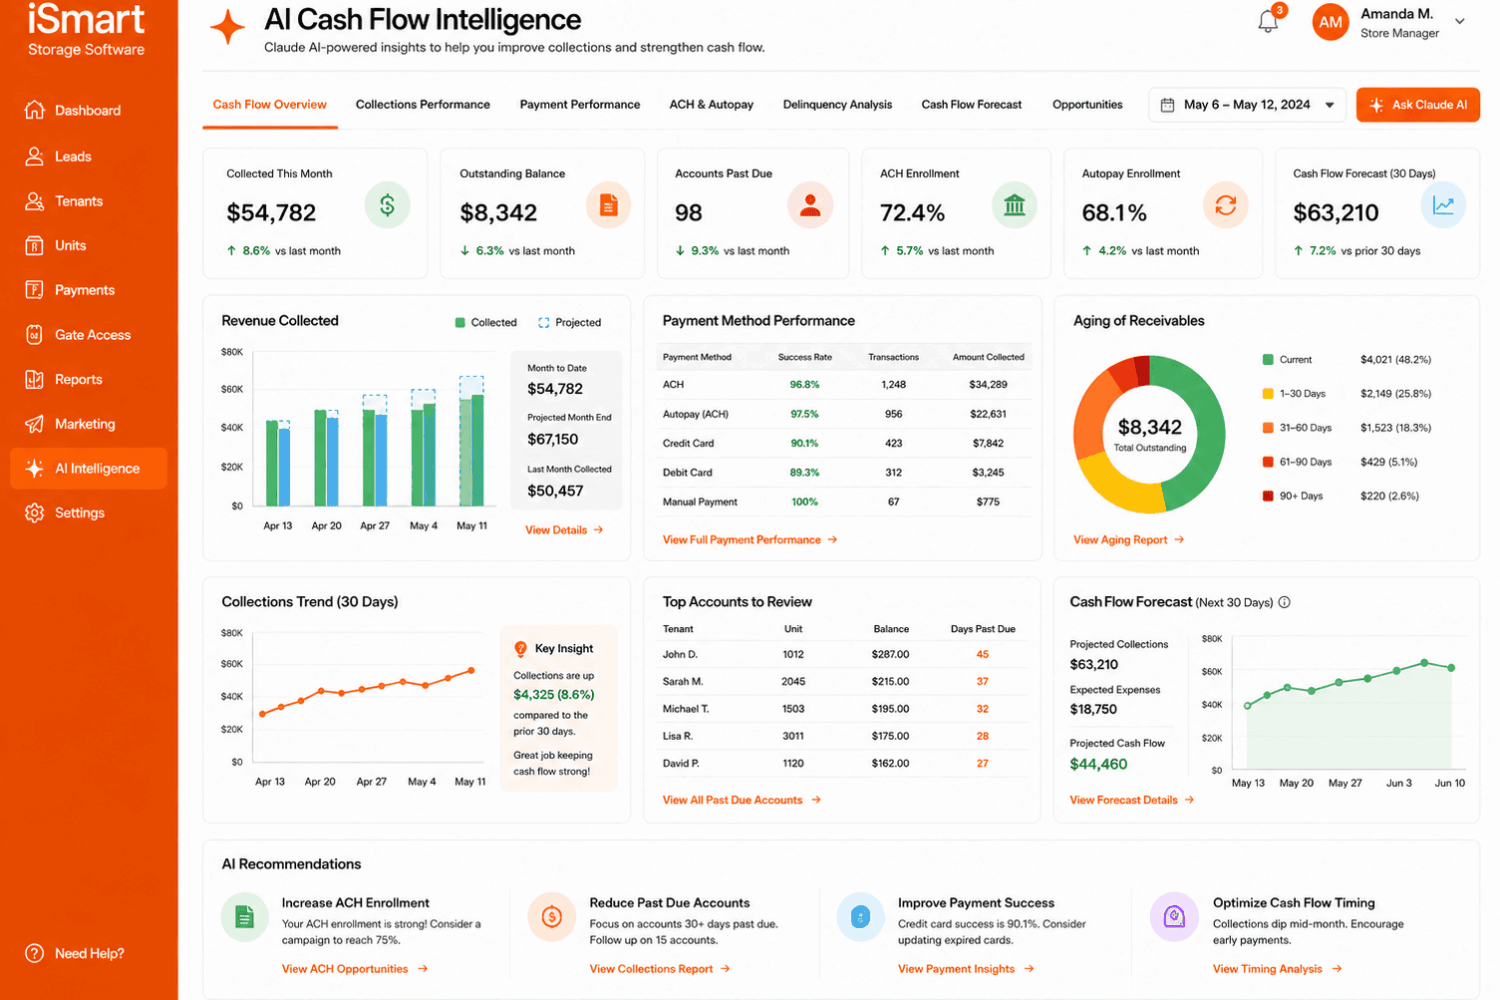1500x1000 pixels.
Task: Open the May 6 – May 12 date range dropdown
Action: 1247,105
